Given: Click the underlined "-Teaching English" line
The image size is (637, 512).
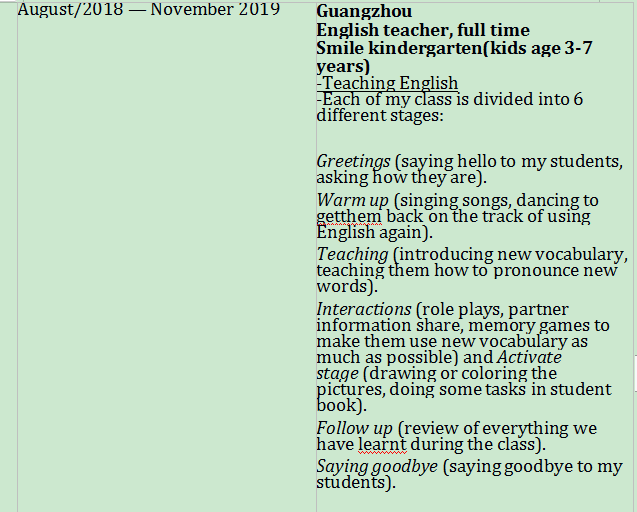Looking at the screenshot, I should [387, 83].
